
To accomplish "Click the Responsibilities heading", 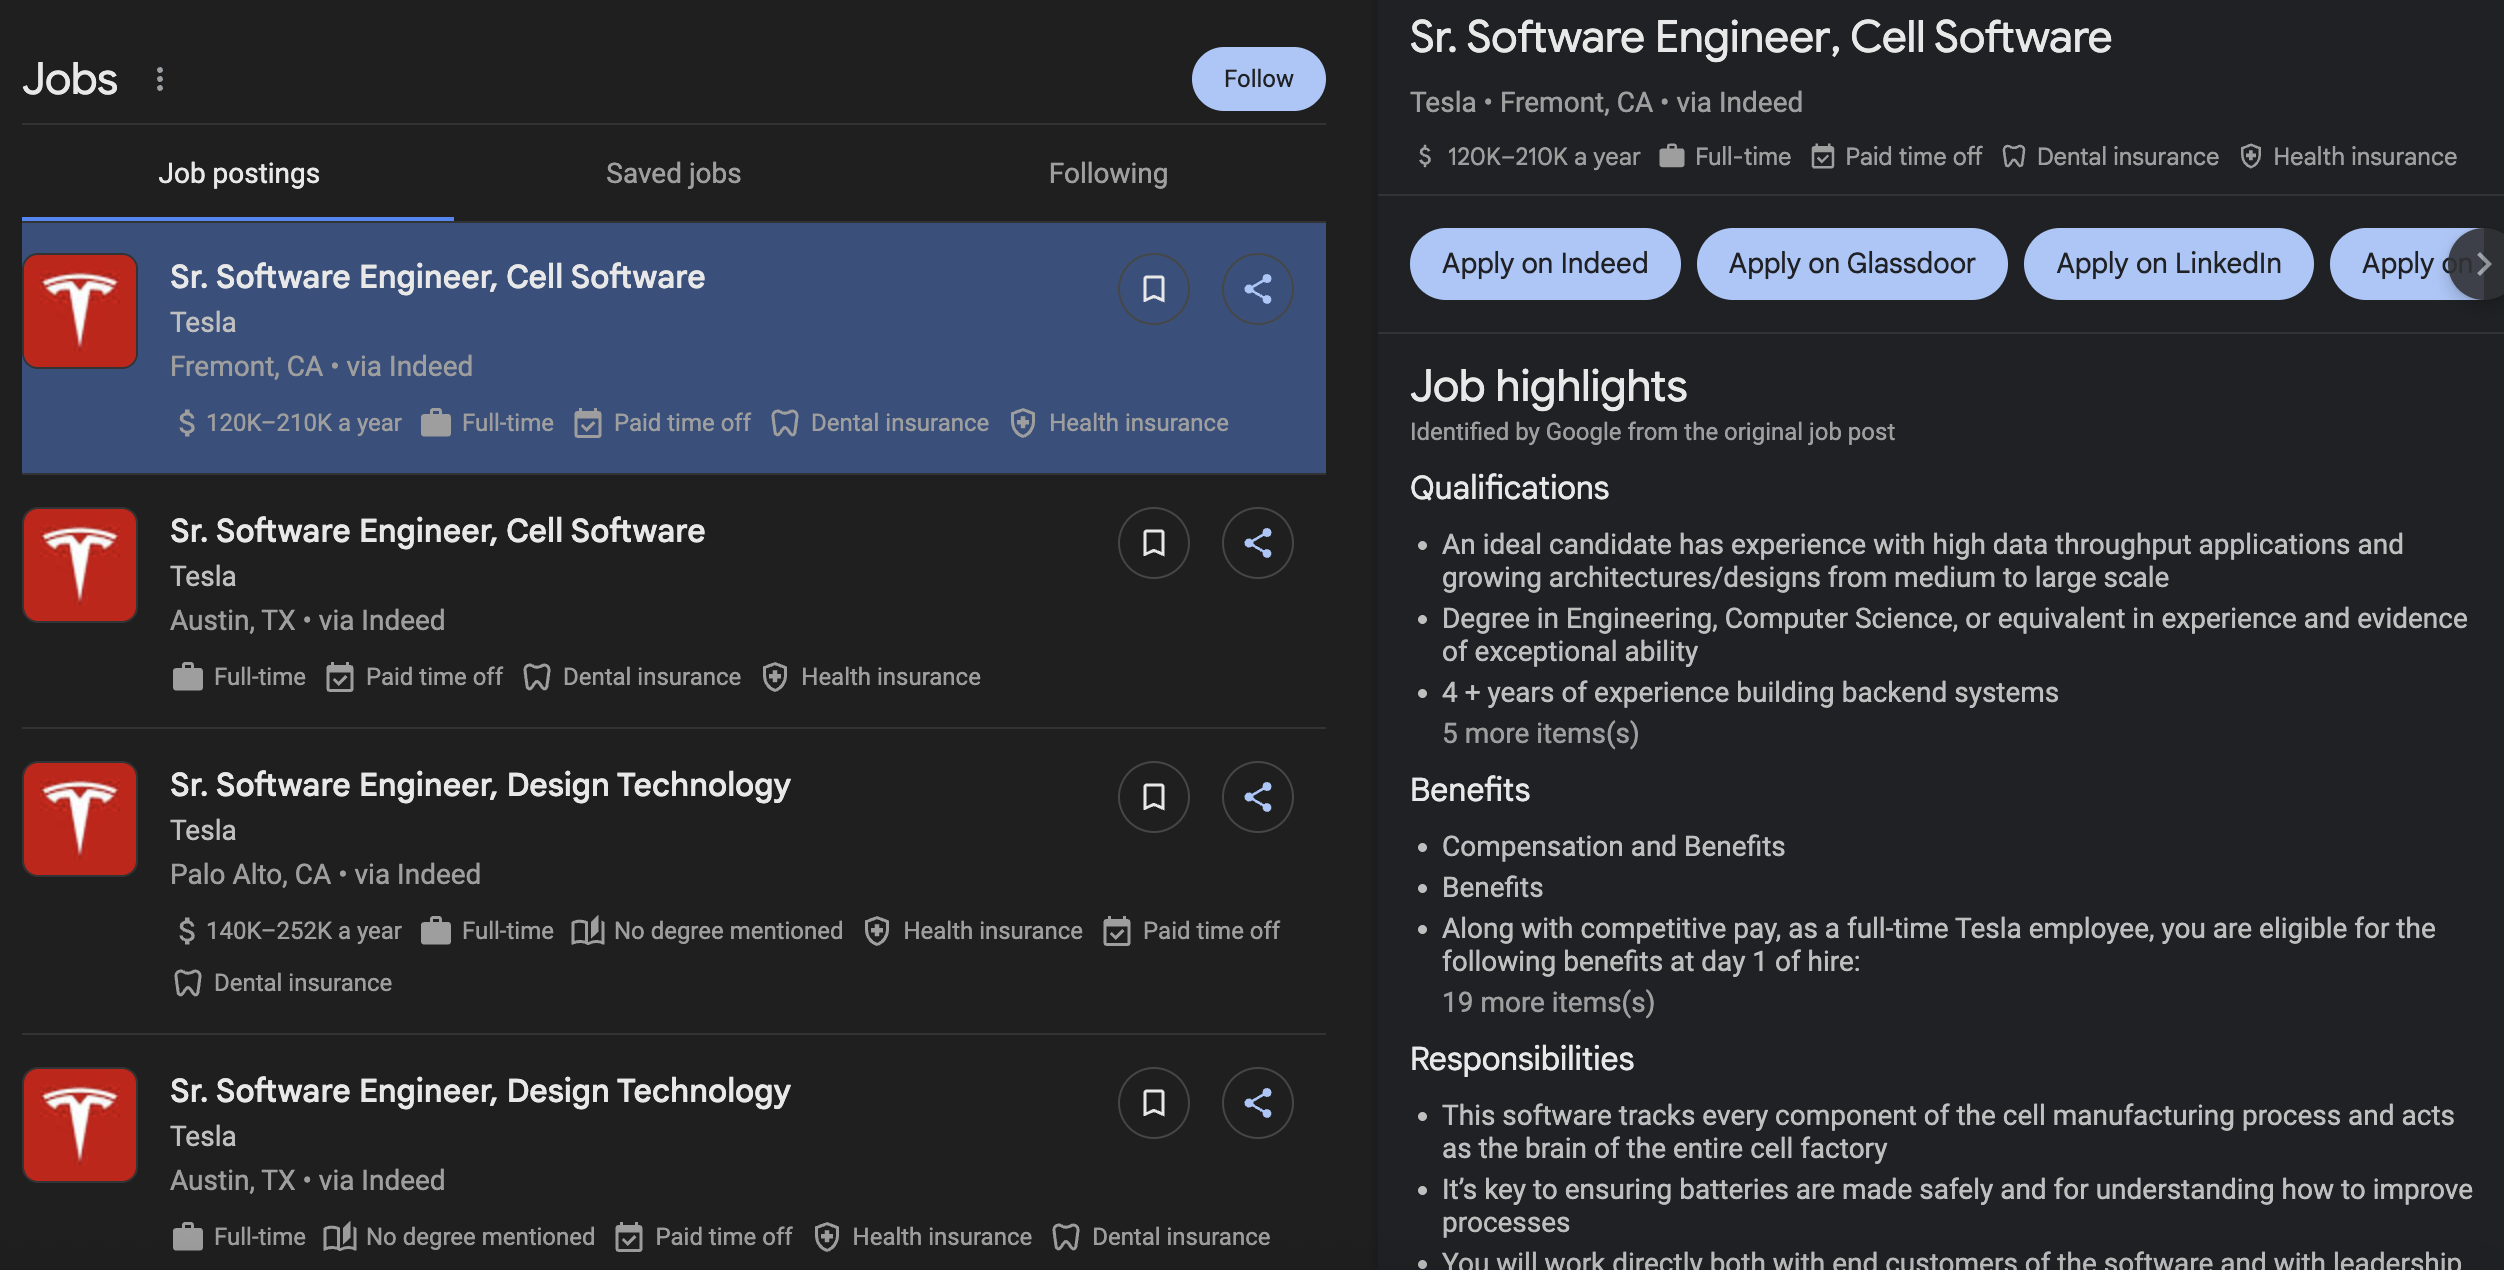I will click(x=1522, y=1059).
